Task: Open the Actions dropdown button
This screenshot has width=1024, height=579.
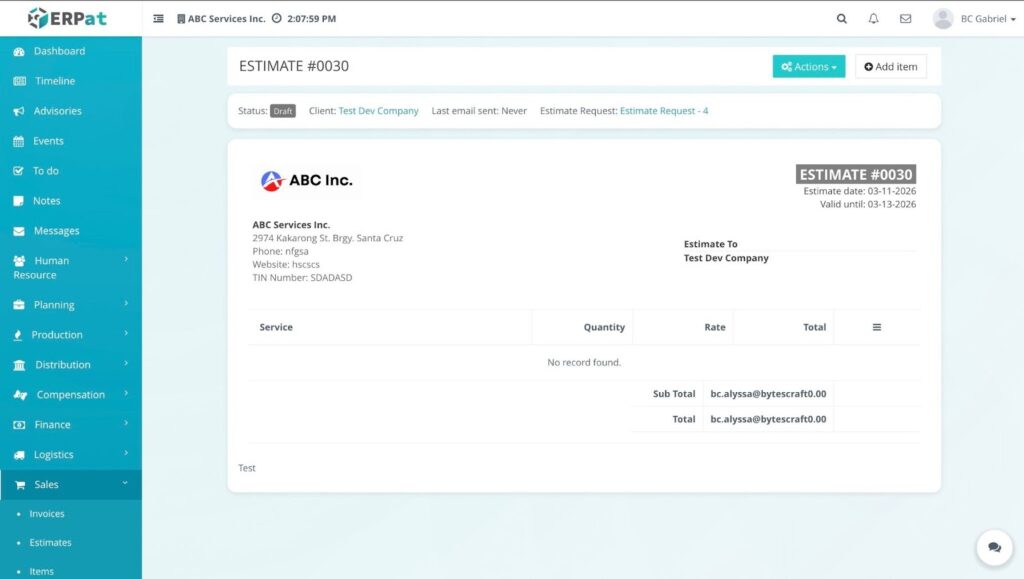Action: pyautogui.click(x=808, y=67)
